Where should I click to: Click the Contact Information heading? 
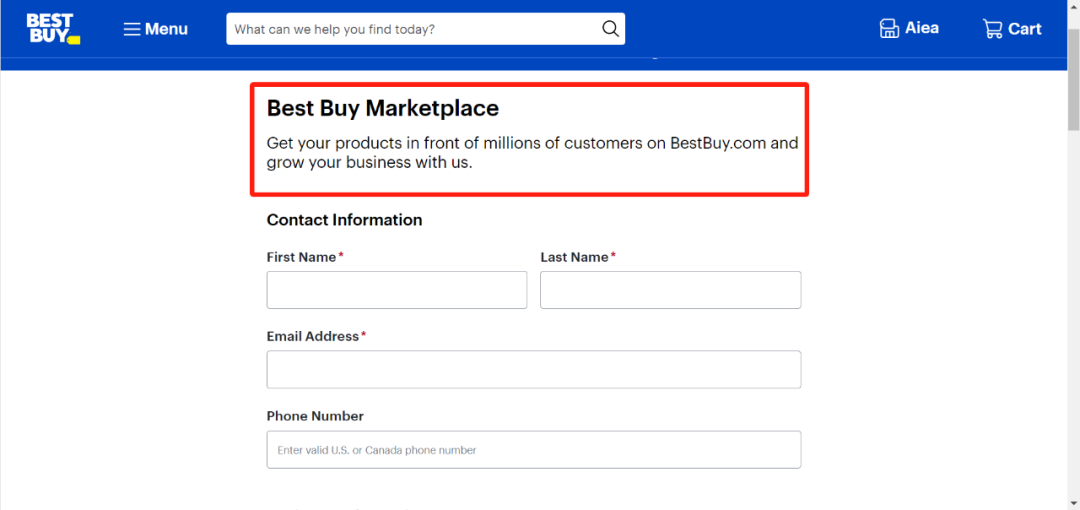[x=344, y=220]
